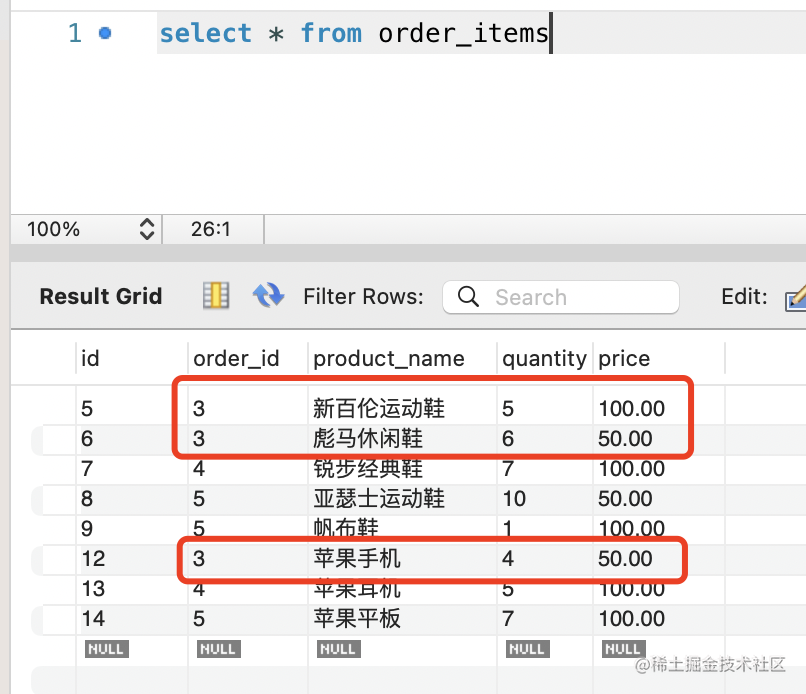806x694 pixels.
Task: Click the magnifier icon in Filter Rows
Action: 468,297
